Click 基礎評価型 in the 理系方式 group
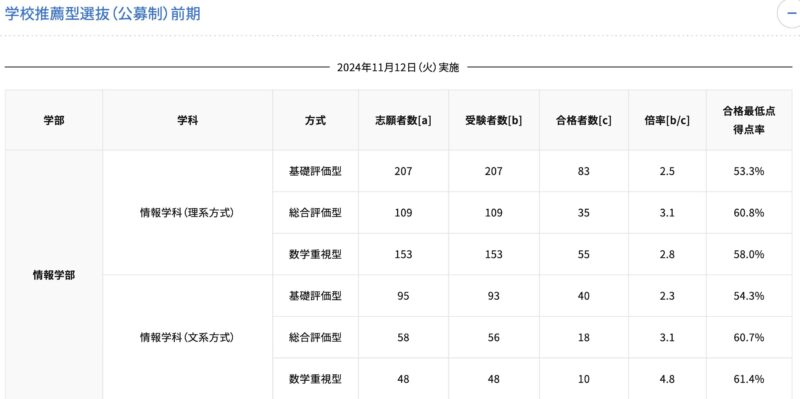This screenshot has height=399, width=800. coord(315,171)
